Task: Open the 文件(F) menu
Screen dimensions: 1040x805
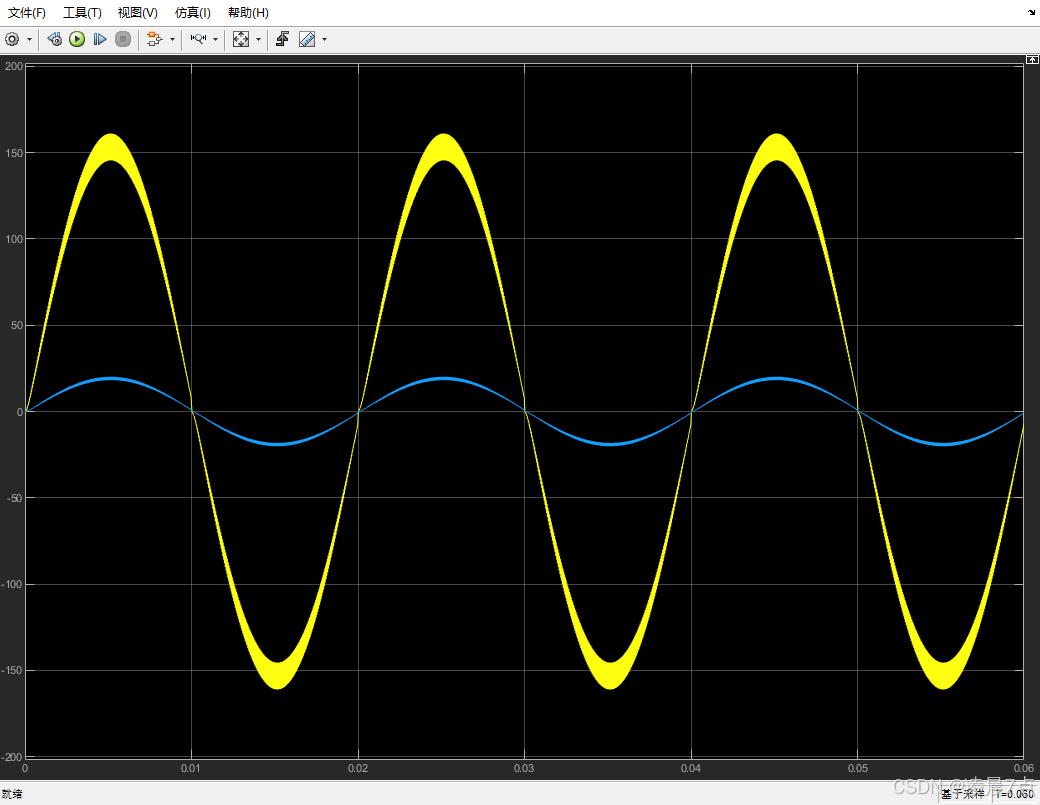Action: pyautogui.click(x=27, y=13)
